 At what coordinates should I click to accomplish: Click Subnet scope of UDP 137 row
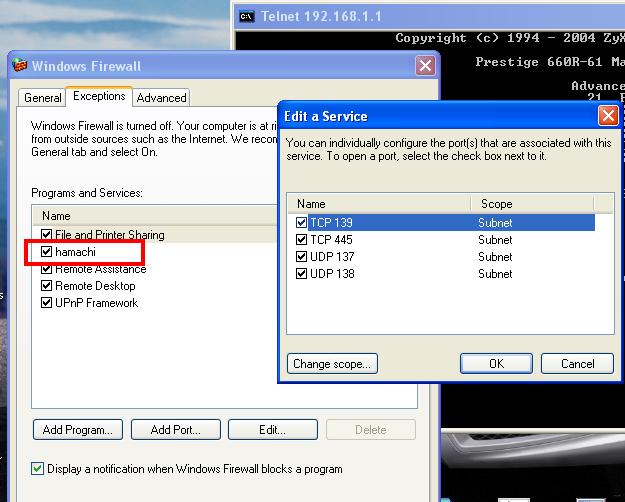click(495, 256)
